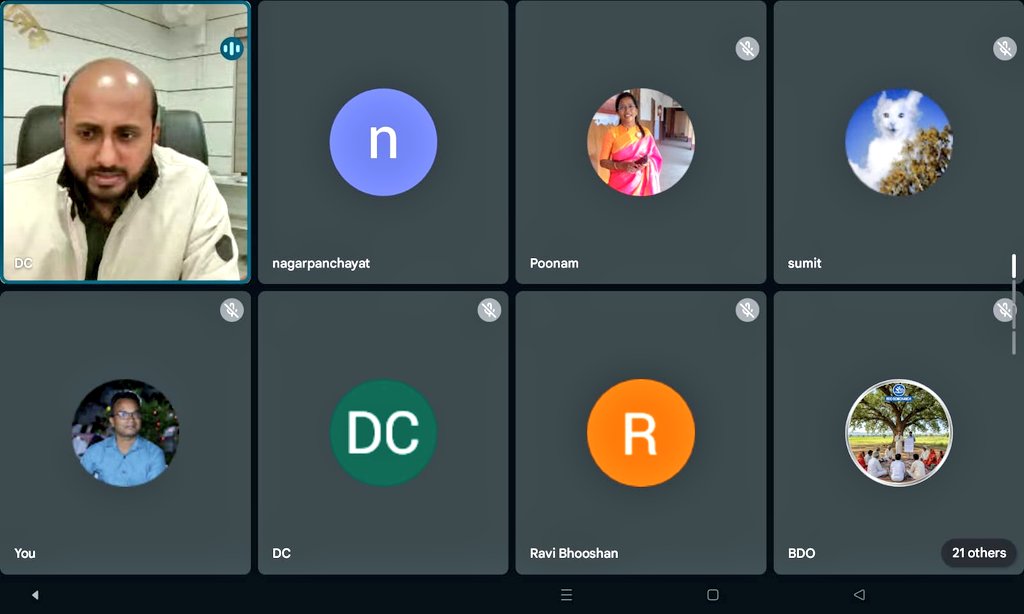
Task: Click the muted mic icon on Poonam's tile
Action: 747,48
